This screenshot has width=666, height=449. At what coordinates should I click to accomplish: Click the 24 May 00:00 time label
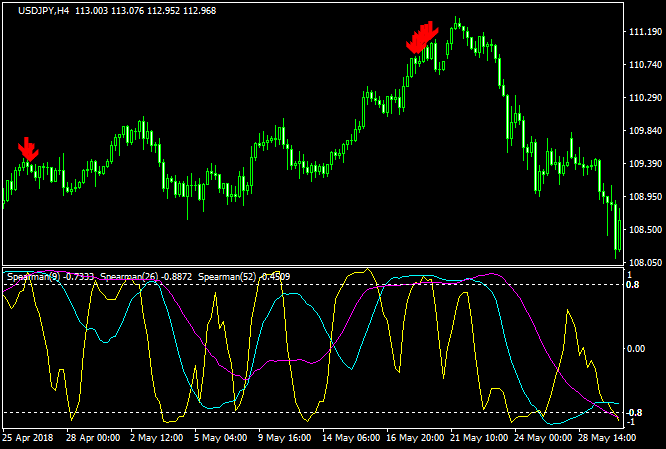pyautogui.click(x=543, y=438)
